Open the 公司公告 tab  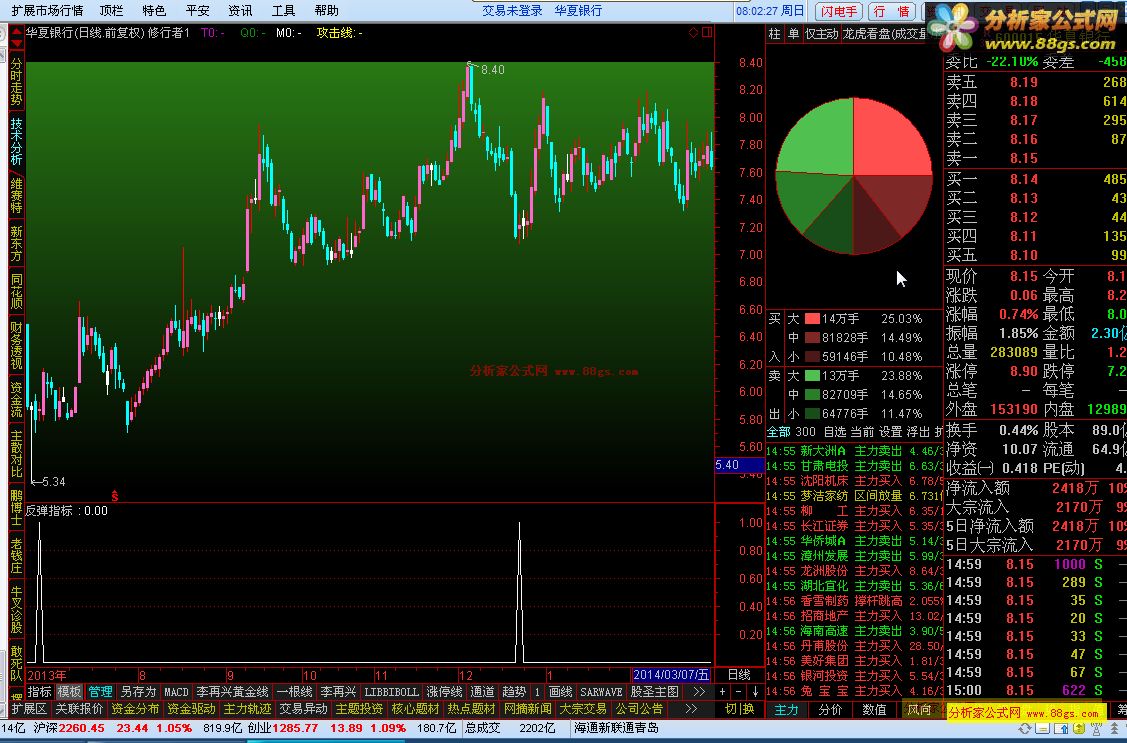[x=639, y=709]
